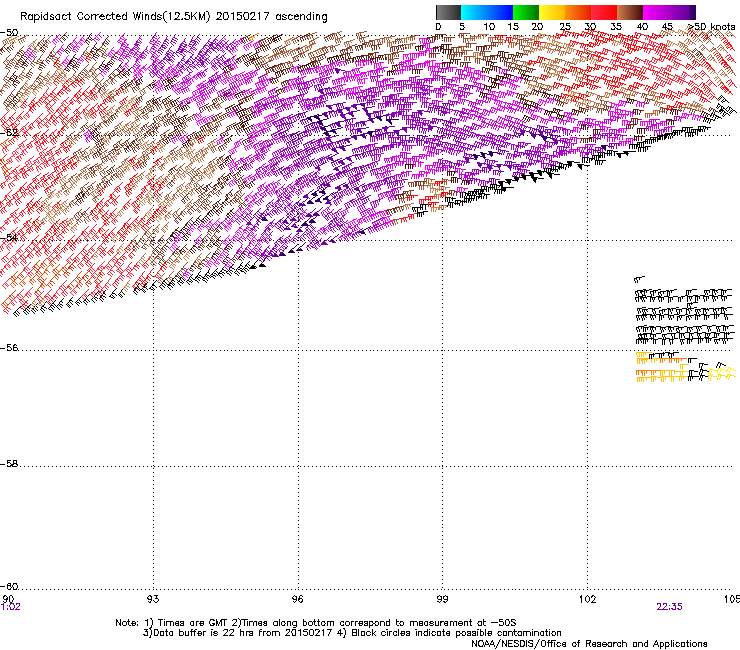Click the longitude label '99'
740x650 pixels.
click(x=442, y=599)
